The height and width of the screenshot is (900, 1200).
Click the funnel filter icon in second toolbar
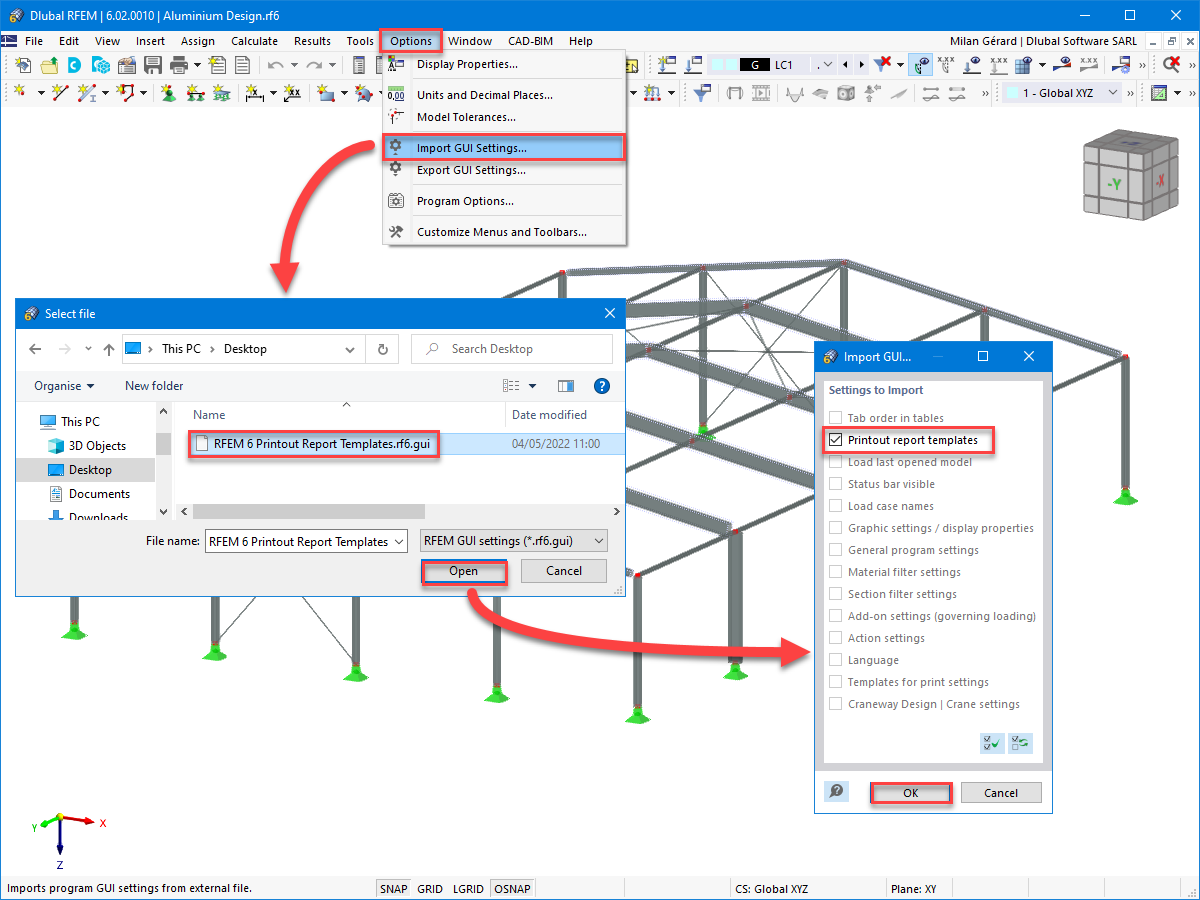(x=703, y=93)
